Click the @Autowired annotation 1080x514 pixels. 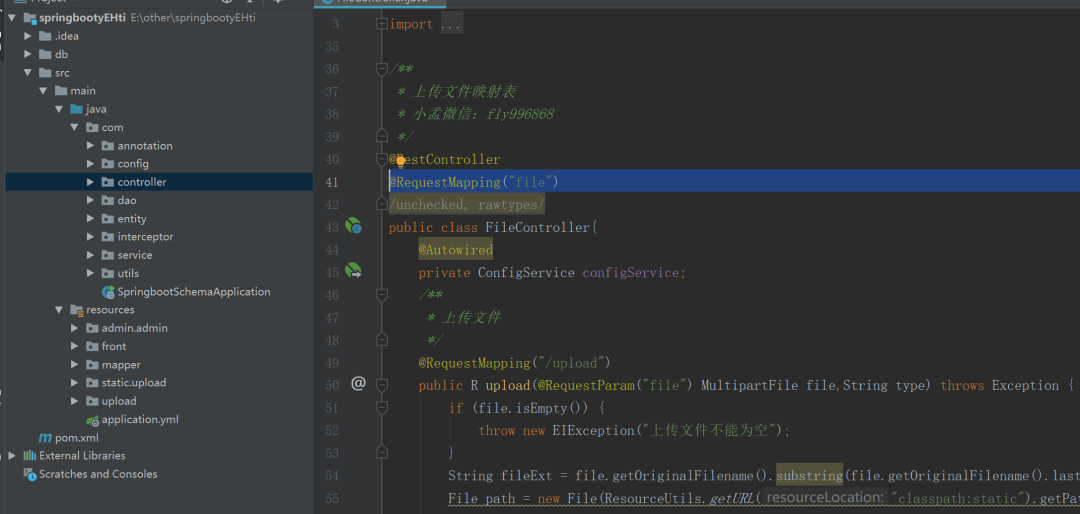pos(455,250)
